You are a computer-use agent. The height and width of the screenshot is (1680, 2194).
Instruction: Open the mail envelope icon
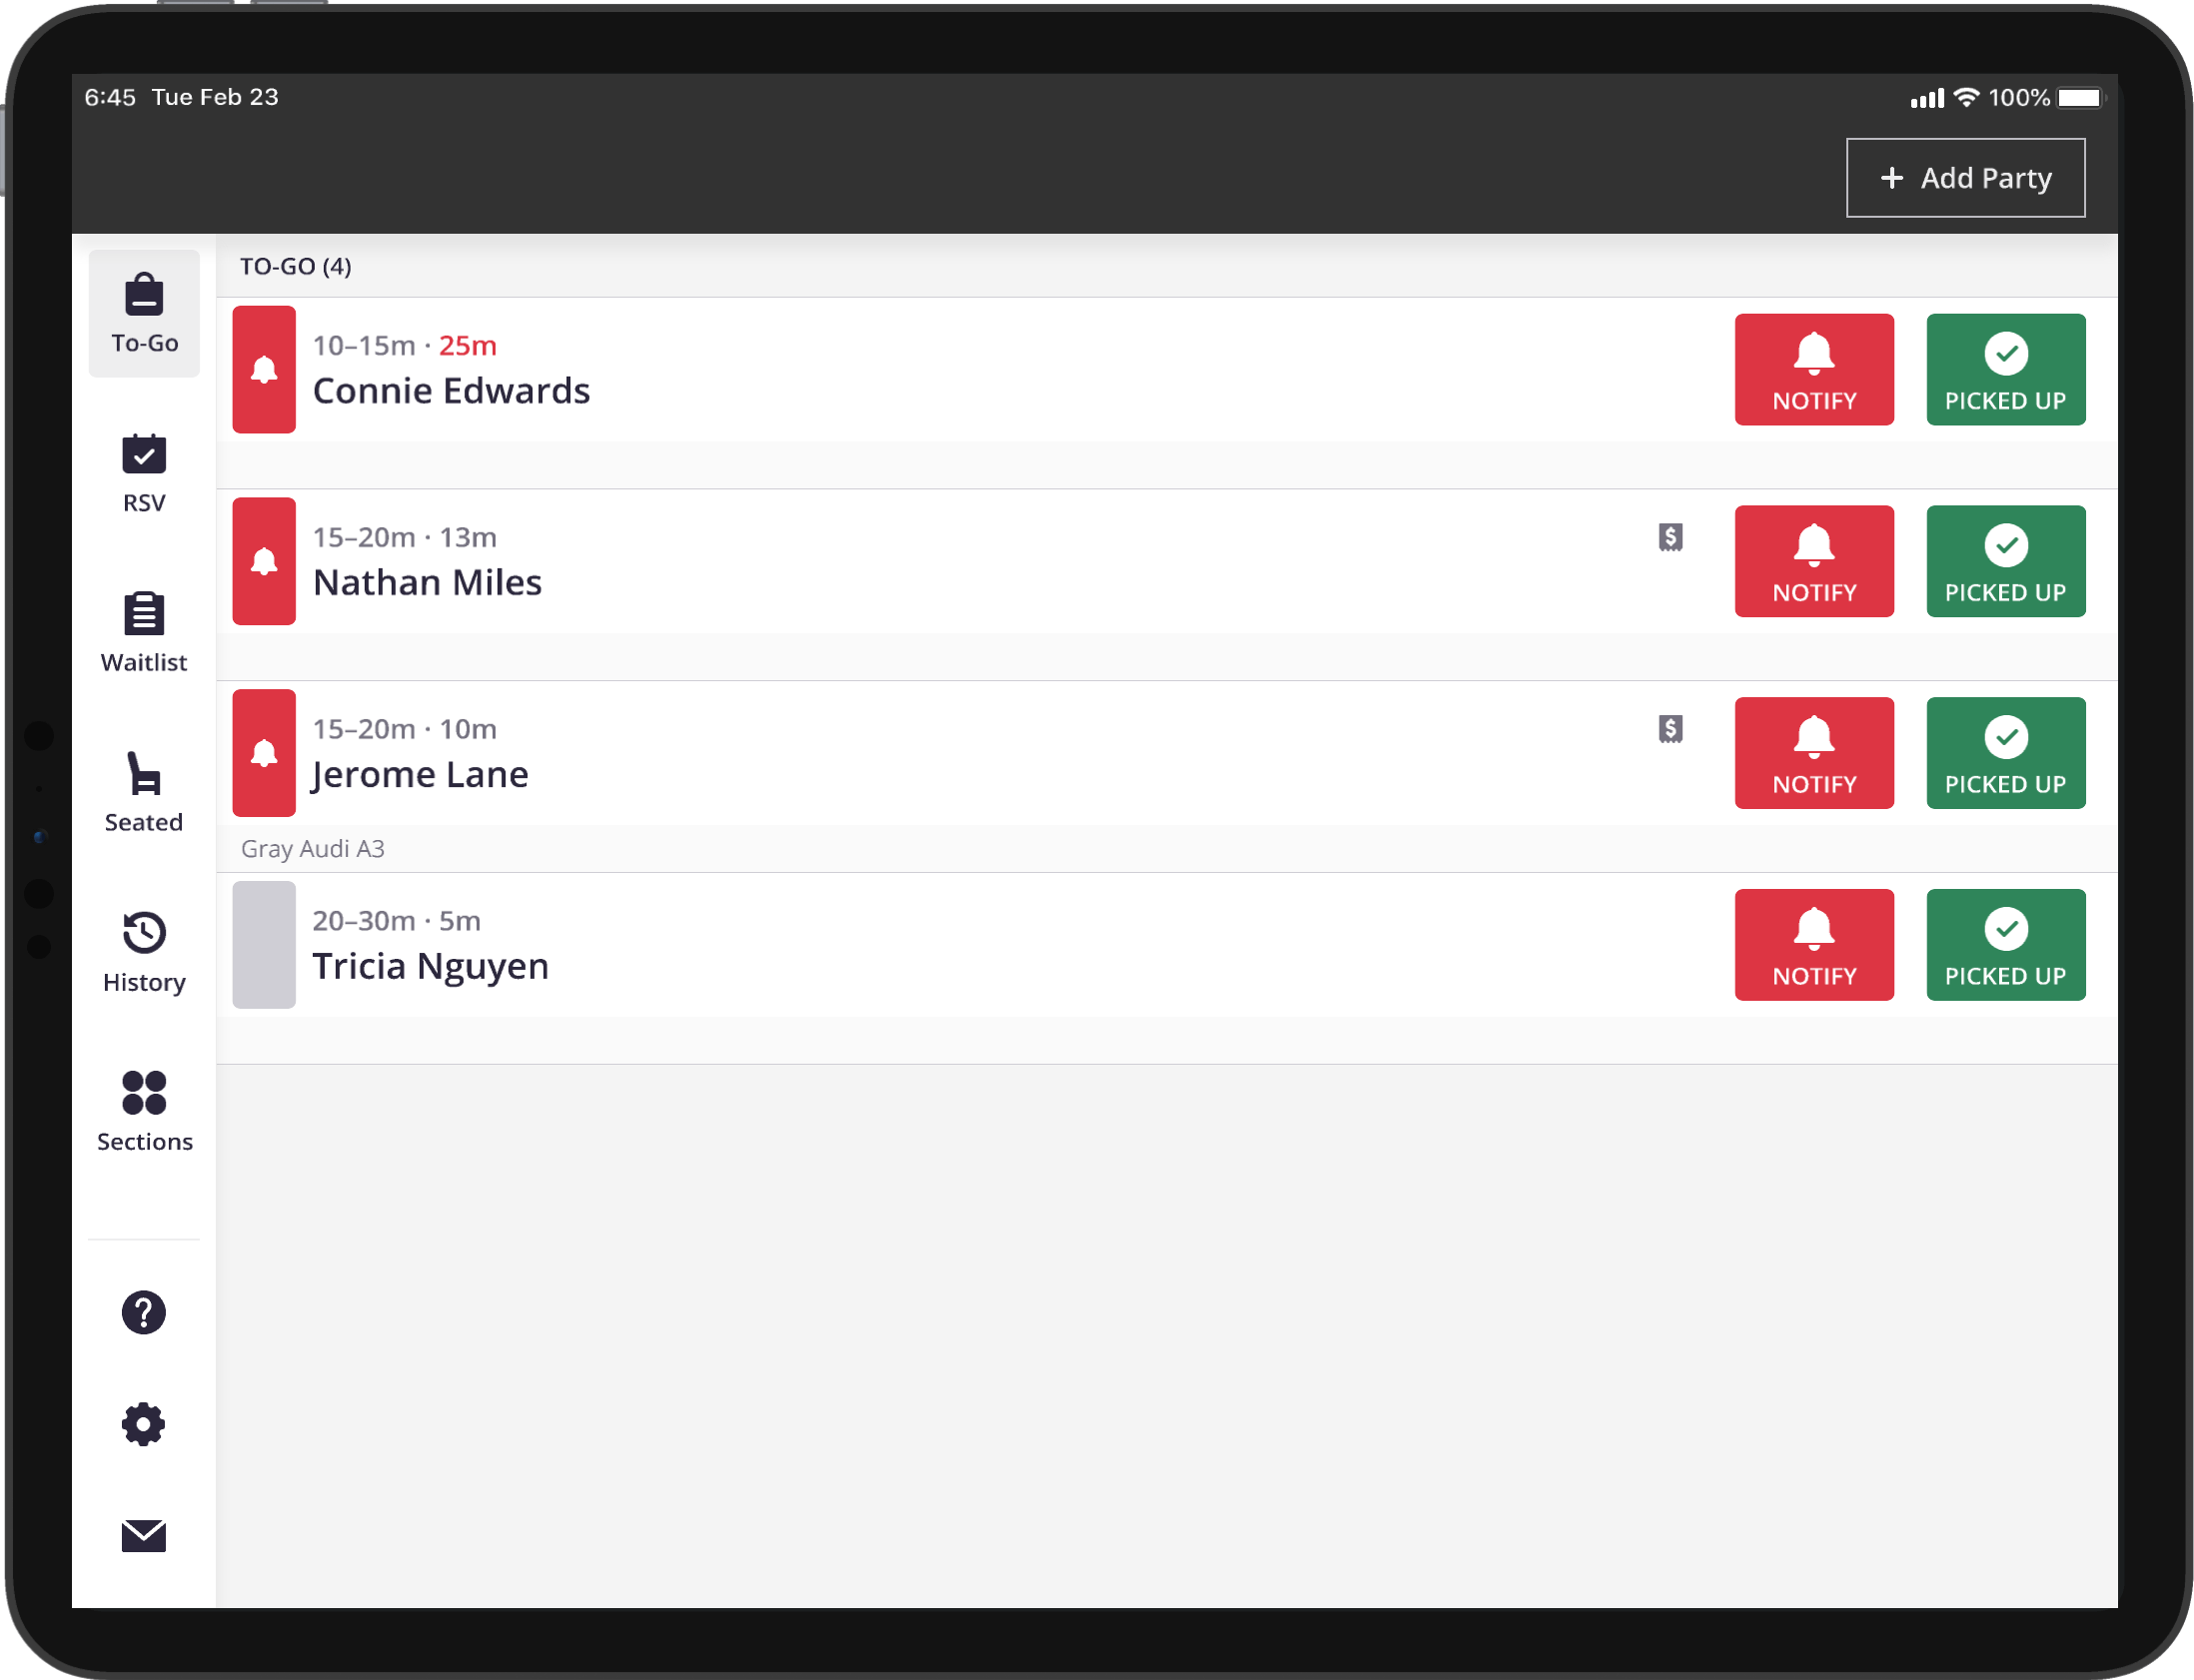coord(144,1535)
